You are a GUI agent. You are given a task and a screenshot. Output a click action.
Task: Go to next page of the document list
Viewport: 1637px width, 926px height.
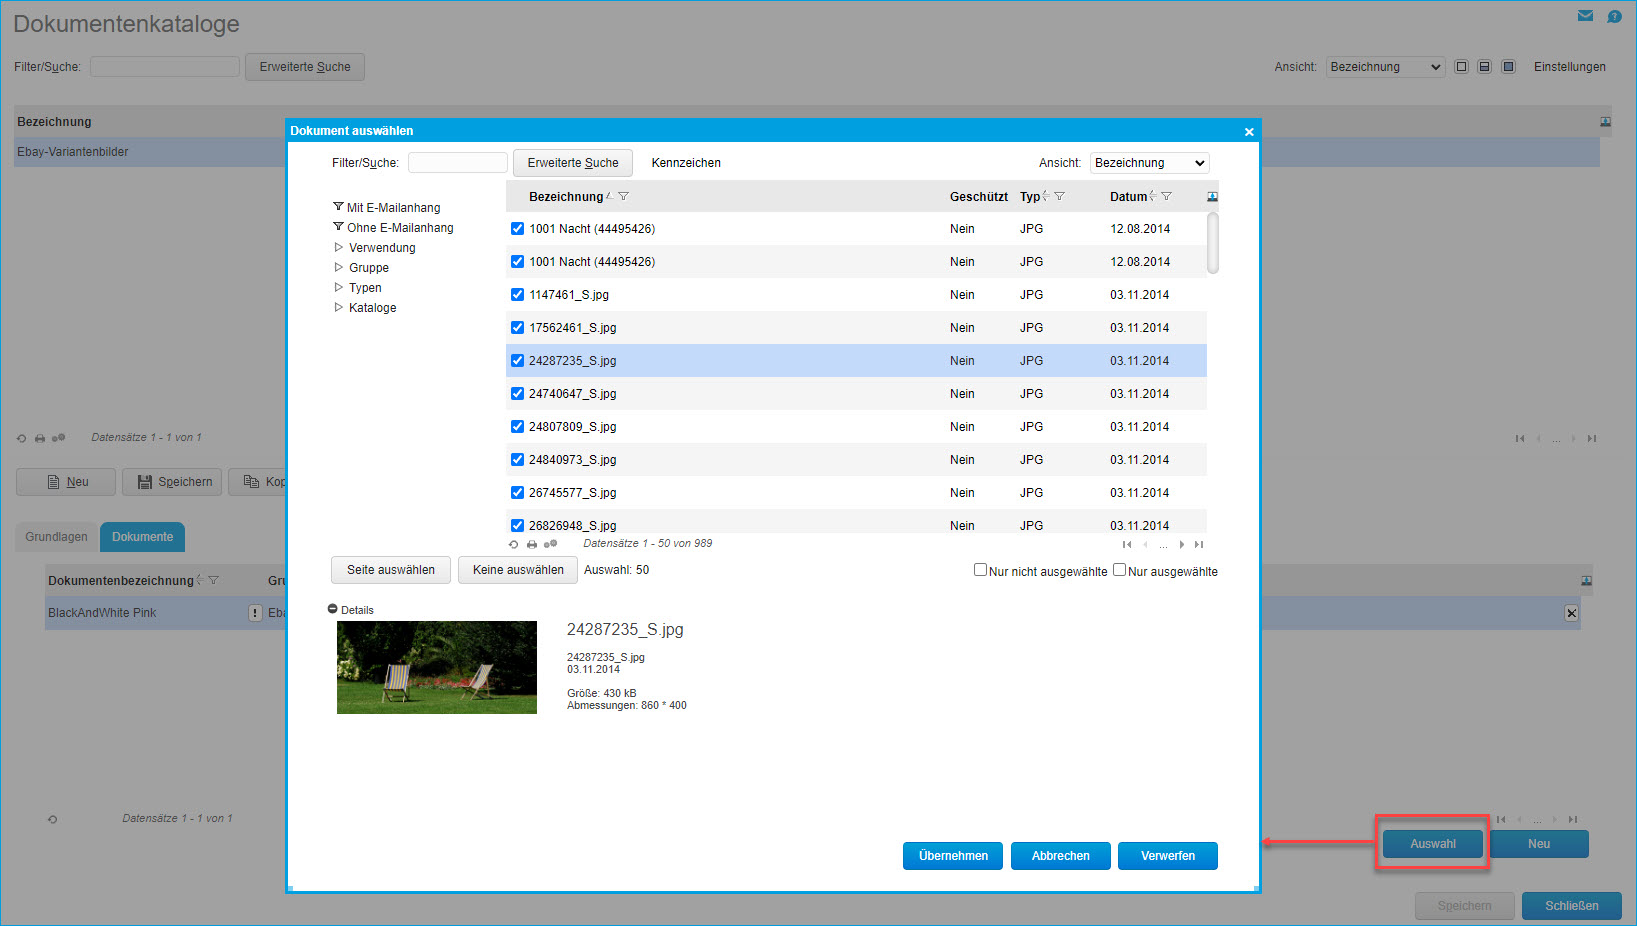pyautogui.click(x=1181, y=545)
